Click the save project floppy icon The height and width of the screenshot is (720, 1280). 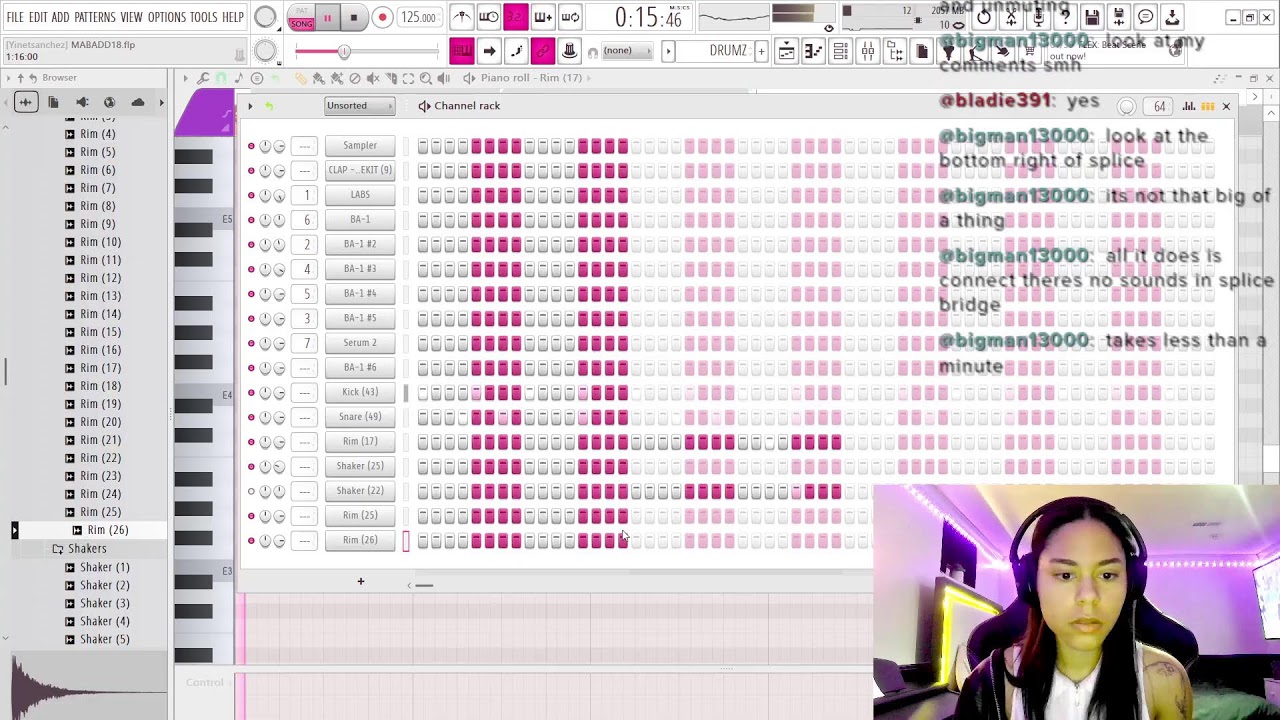[1092, 17]
